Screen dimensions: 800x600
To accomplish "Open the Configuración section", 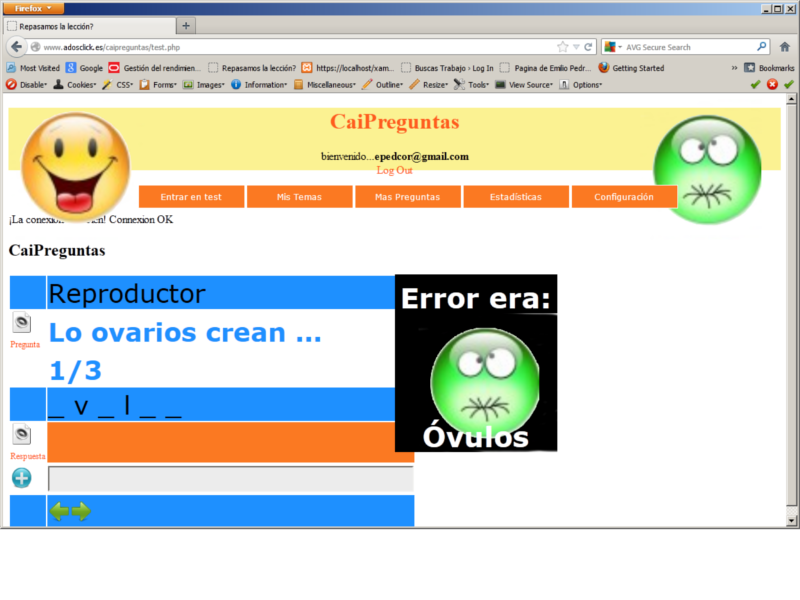I will point(624,197).
